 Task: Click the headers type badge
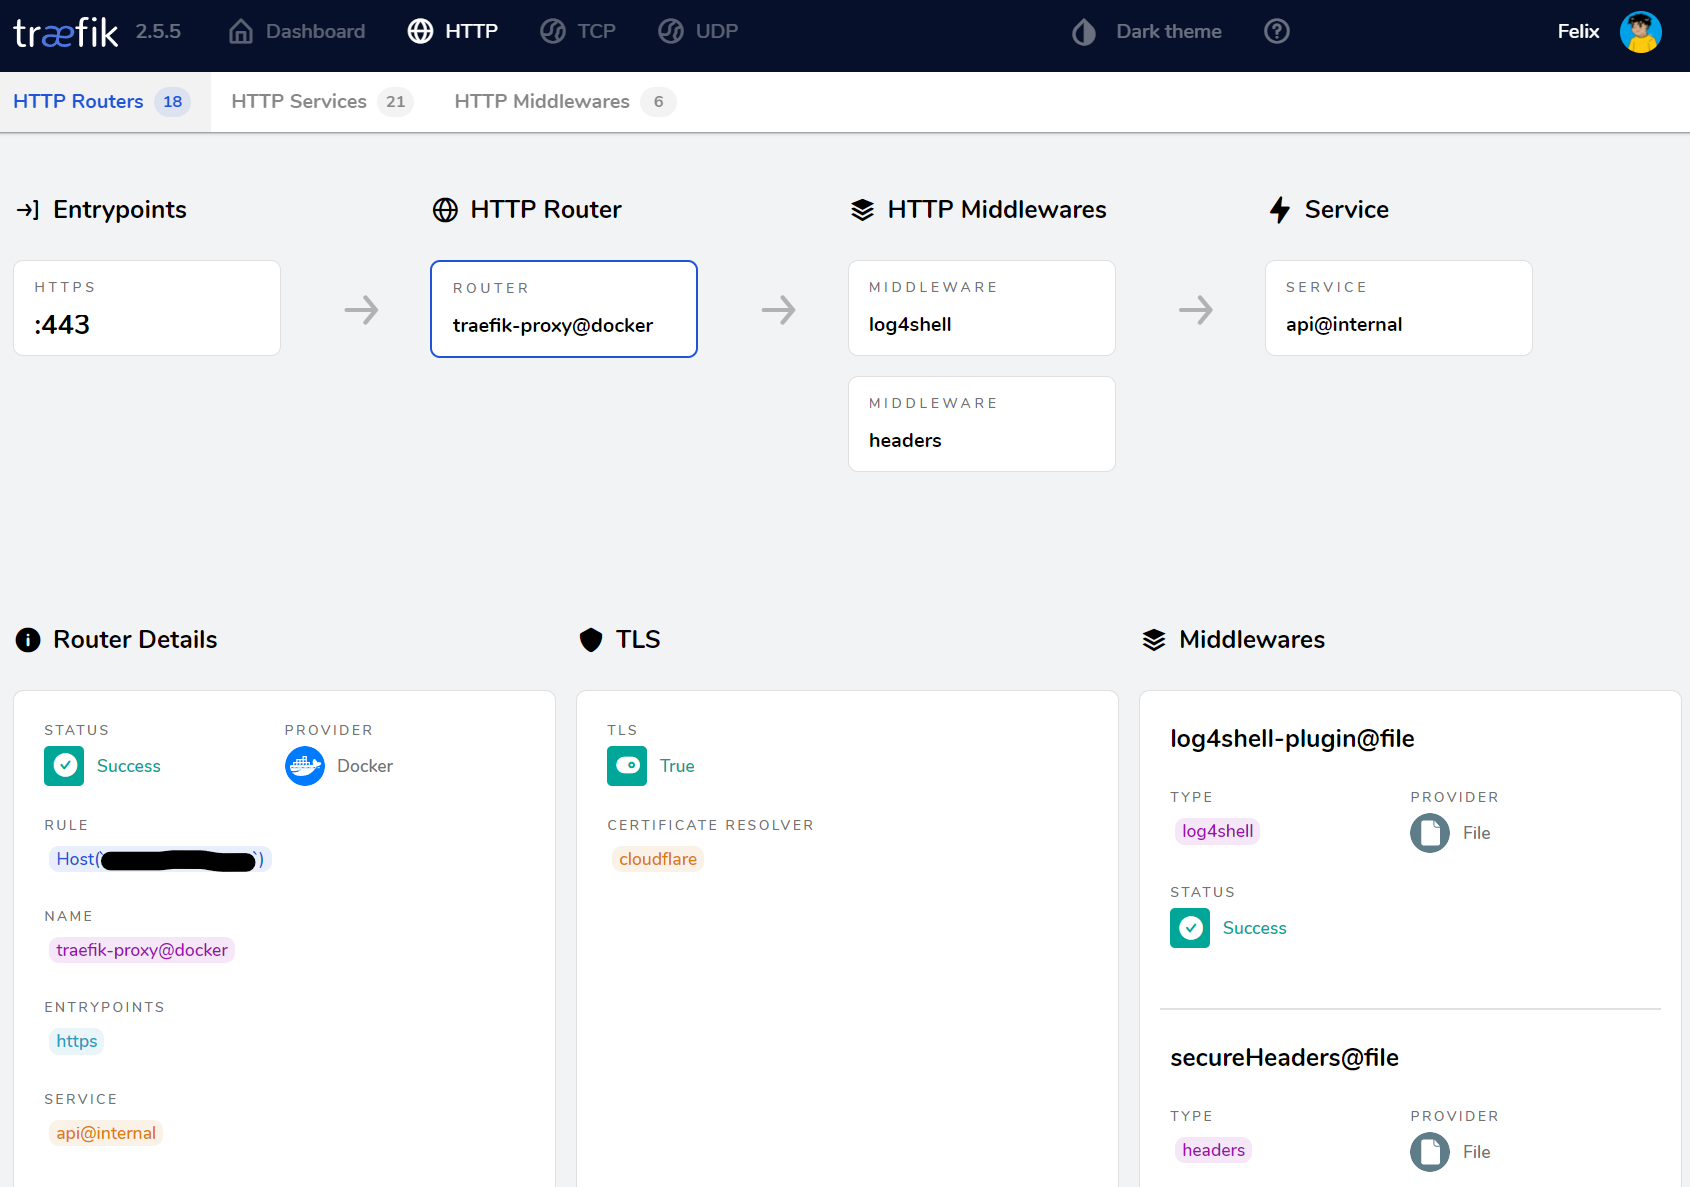click(x=1213, y=1150)
